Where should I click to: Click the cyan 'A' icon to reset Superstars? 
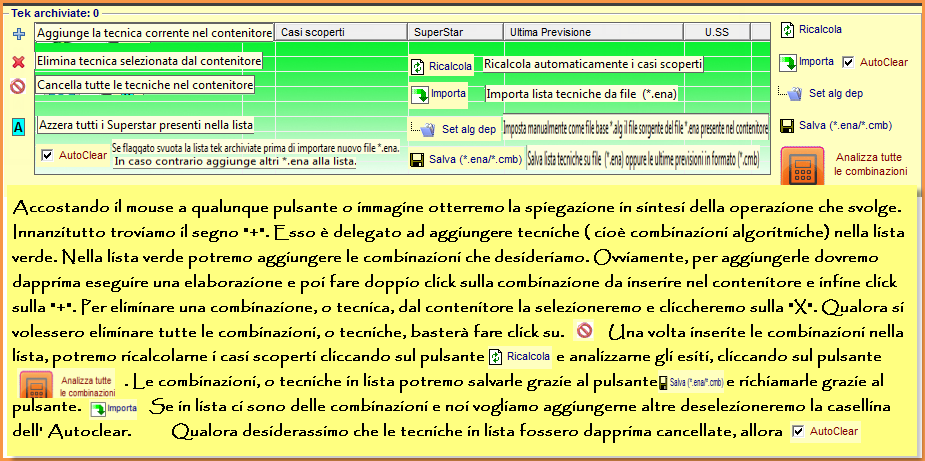pos(19,126)
